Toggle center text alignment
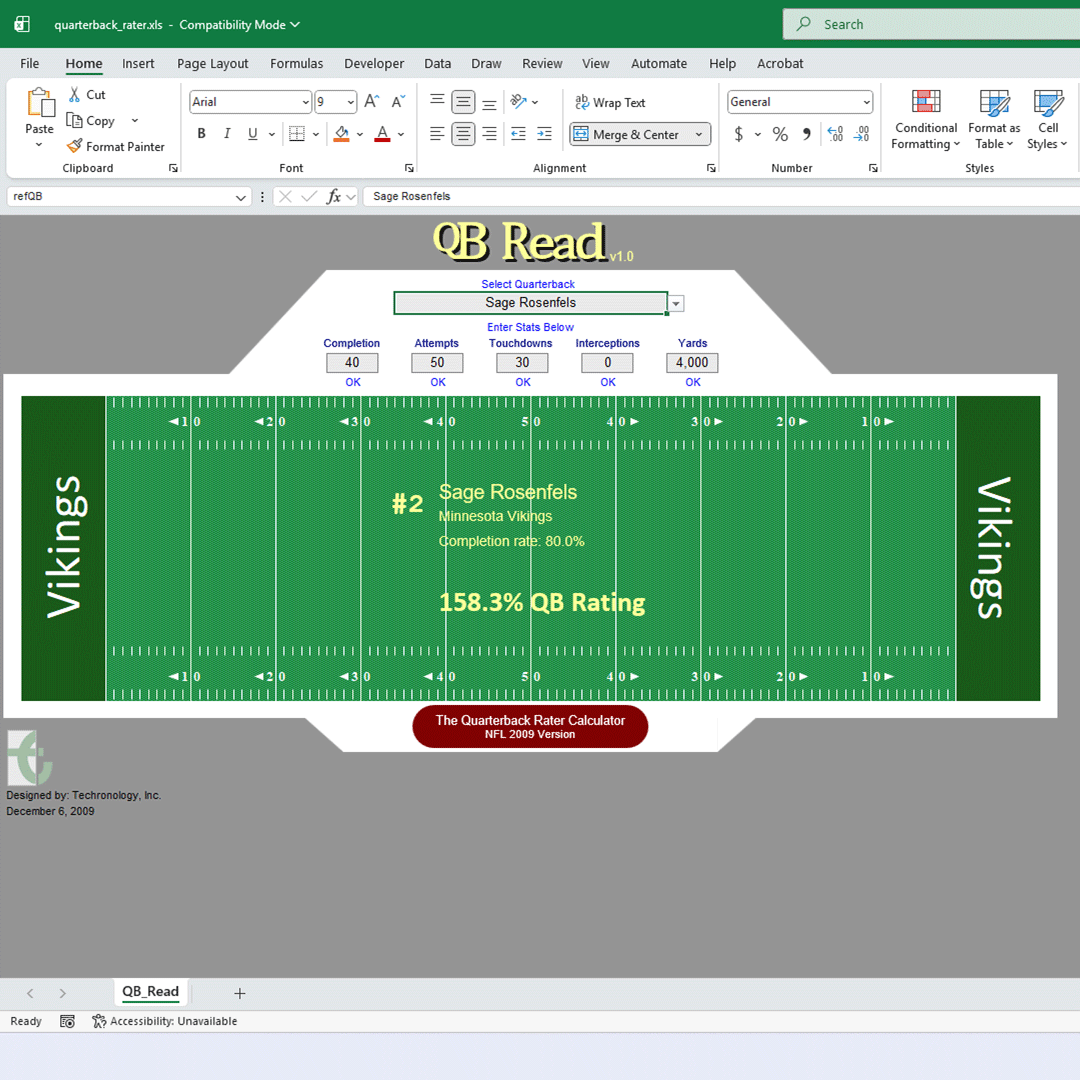1080x1080 pixels. coord(462,133)
